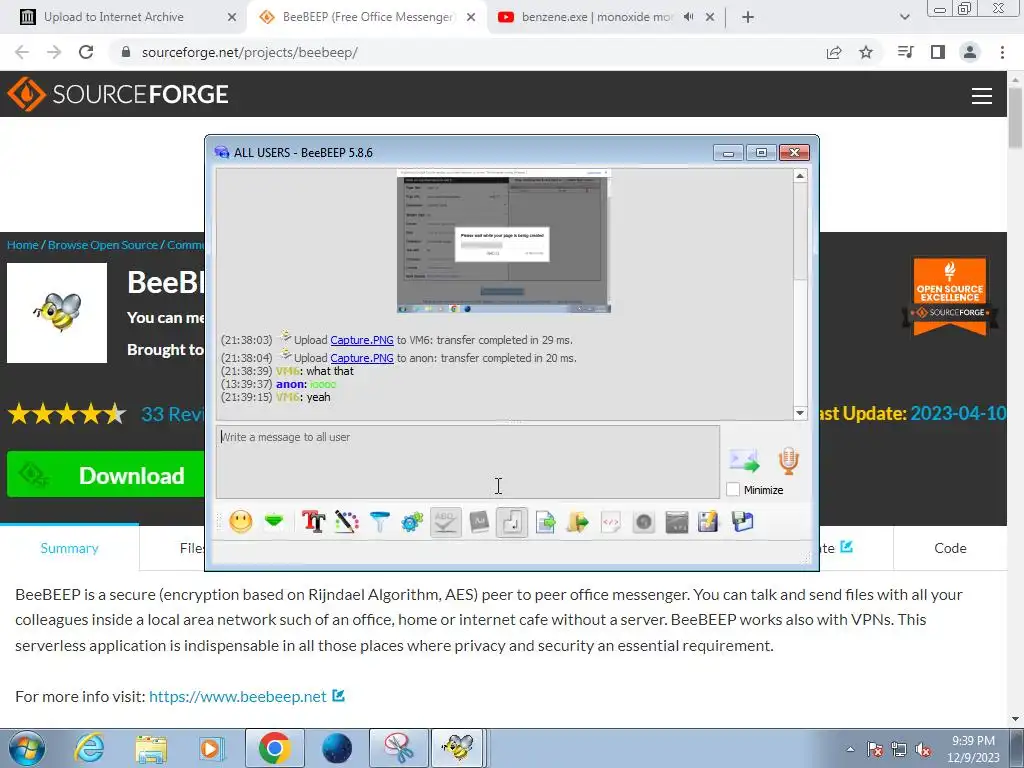The image size is (1024, 768).
Task: Toggle the Return-key-sends-message button
Action: tap(511, 522)
